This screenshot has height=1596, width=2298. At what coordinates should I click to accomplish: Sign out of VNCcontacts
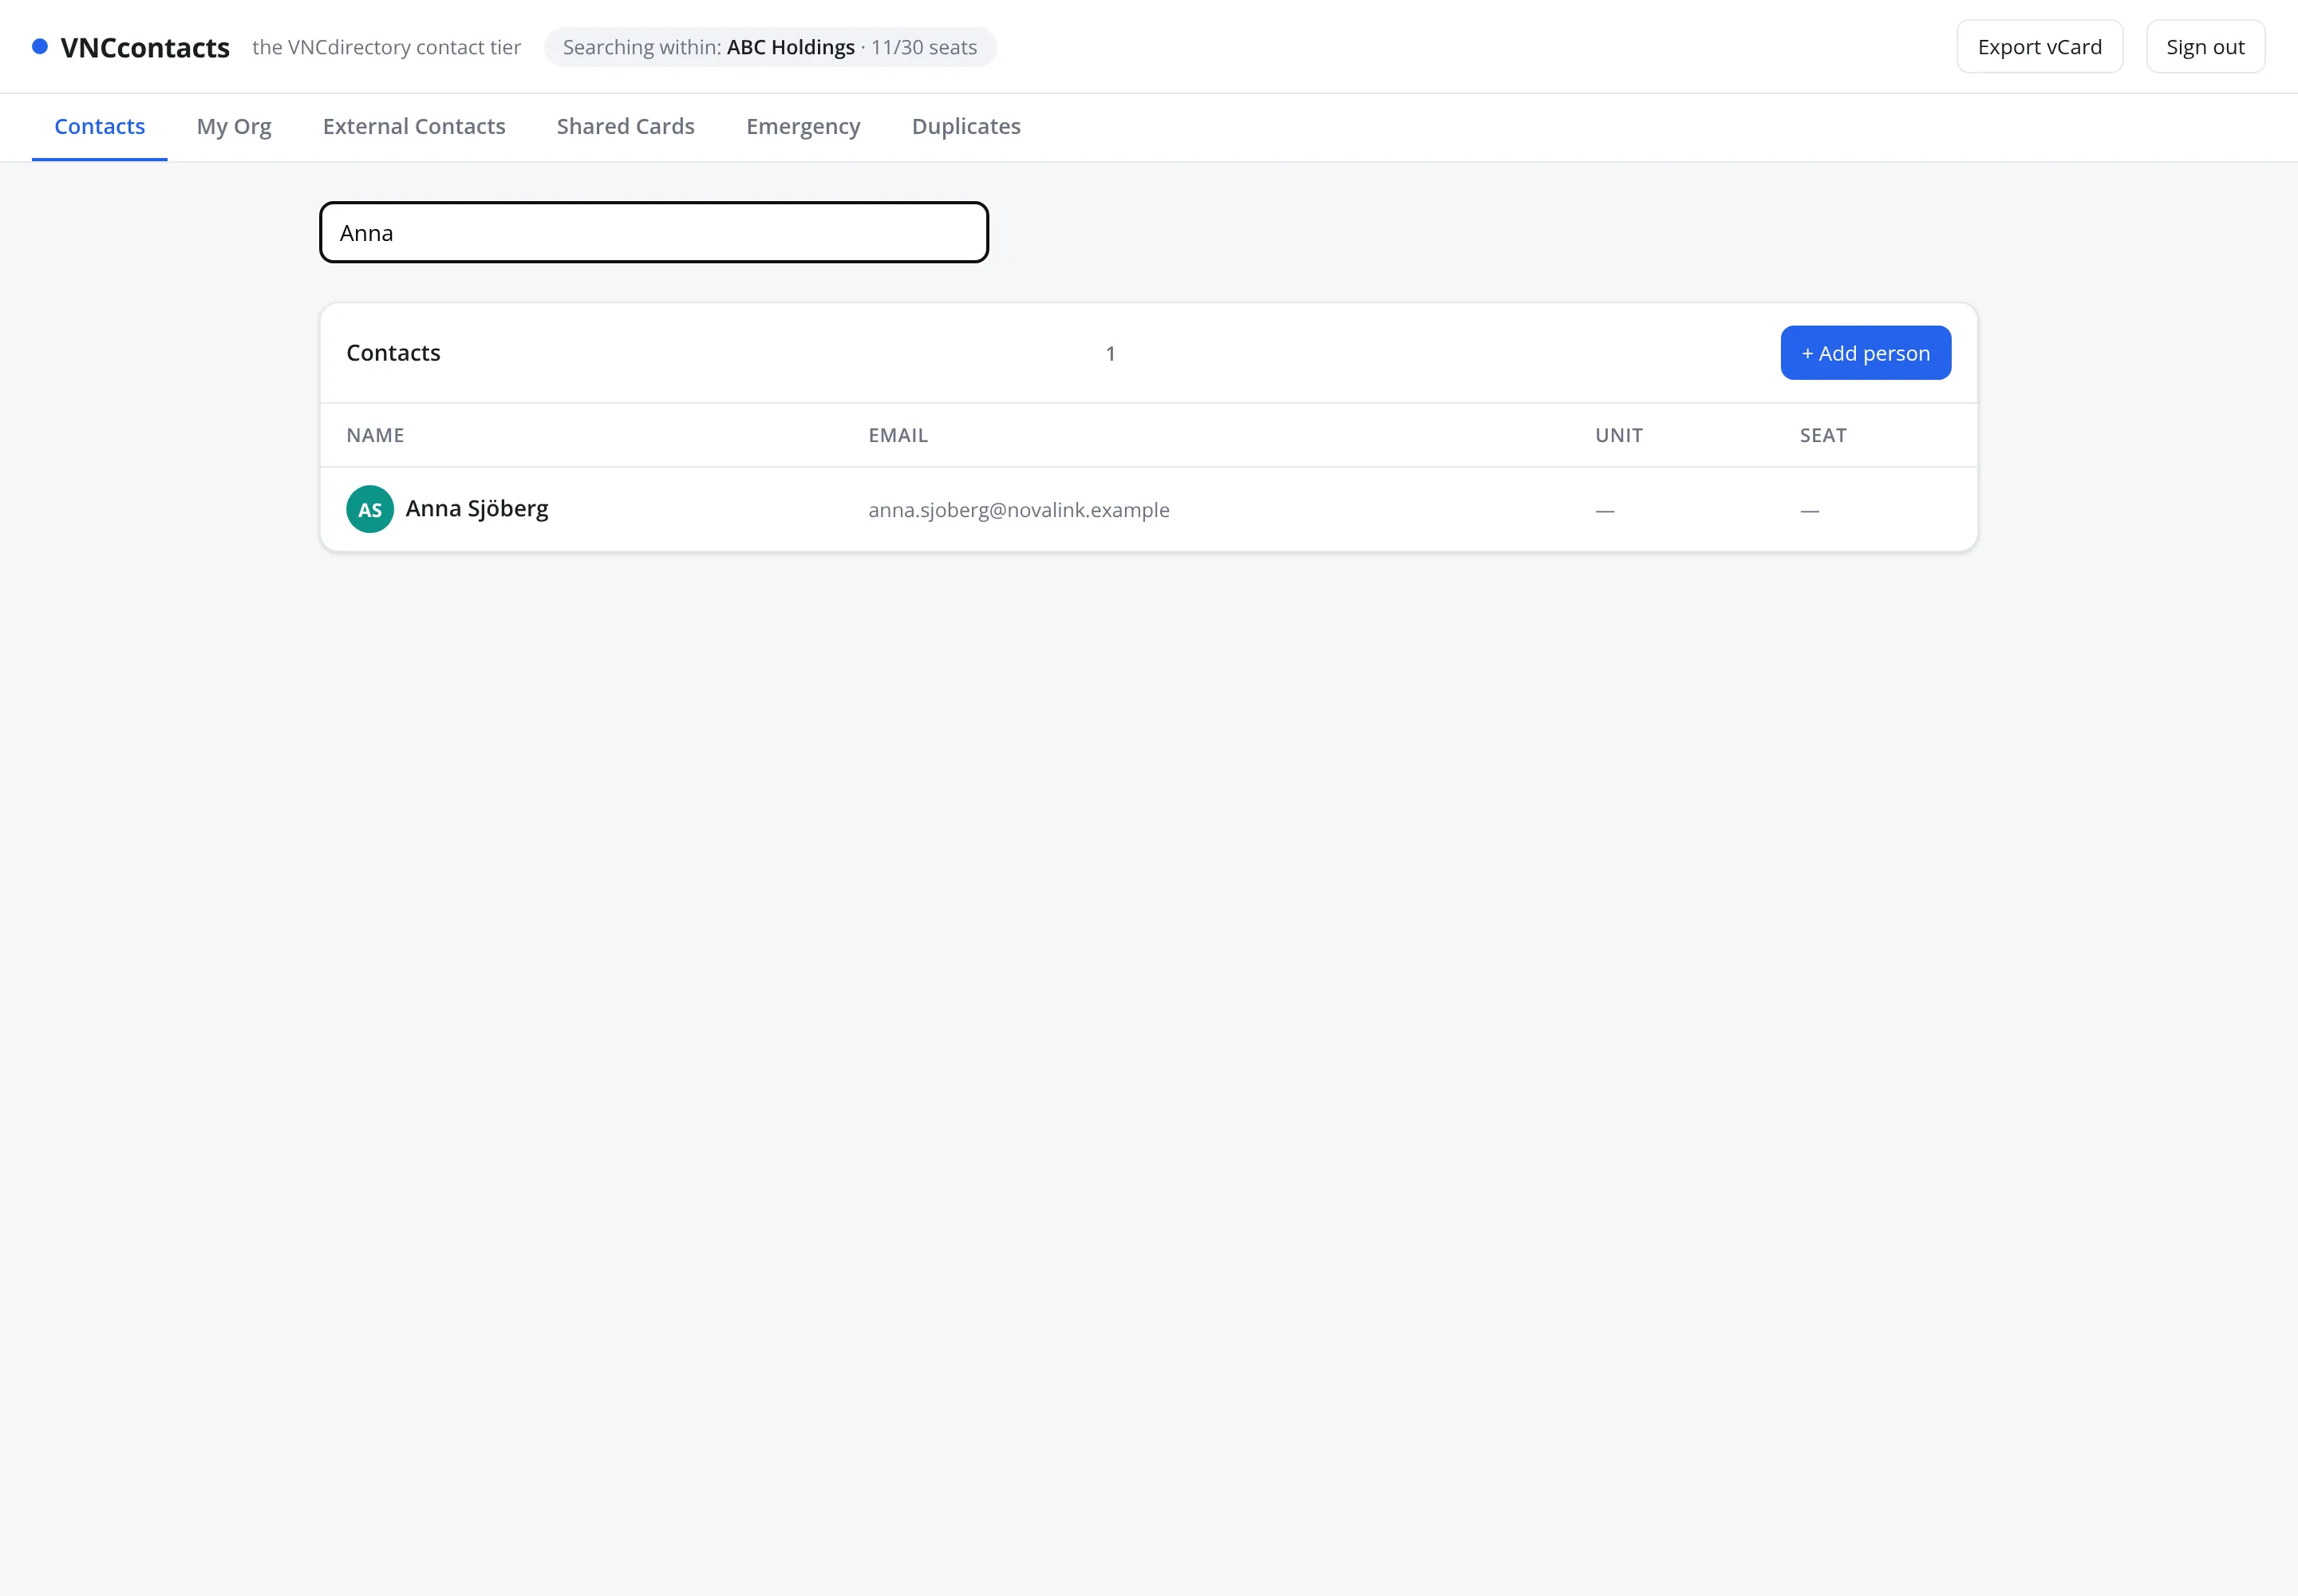click(2205, 47)
